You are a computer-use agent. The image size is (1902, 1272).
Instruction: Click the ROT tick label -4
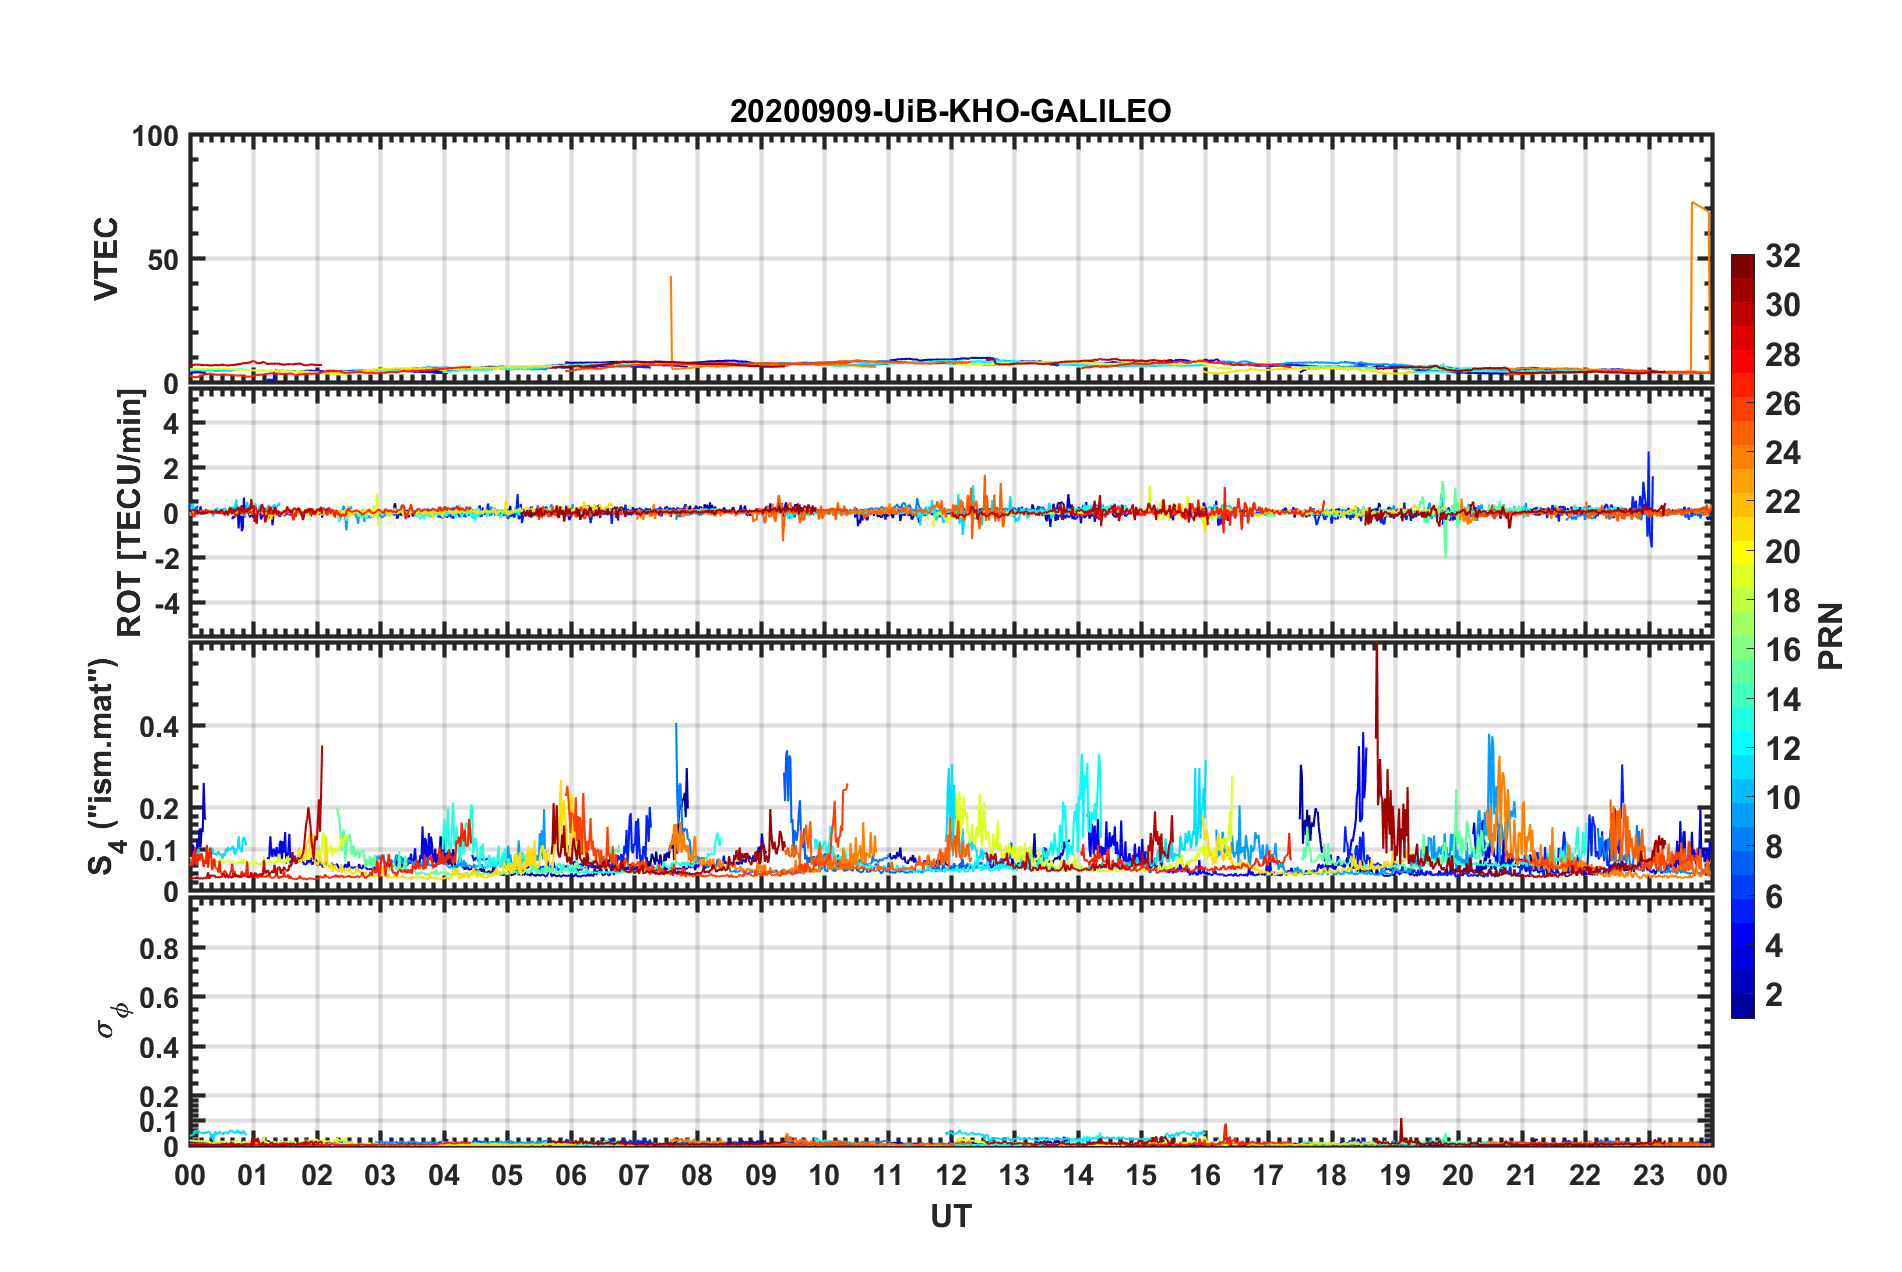(167, 604)
